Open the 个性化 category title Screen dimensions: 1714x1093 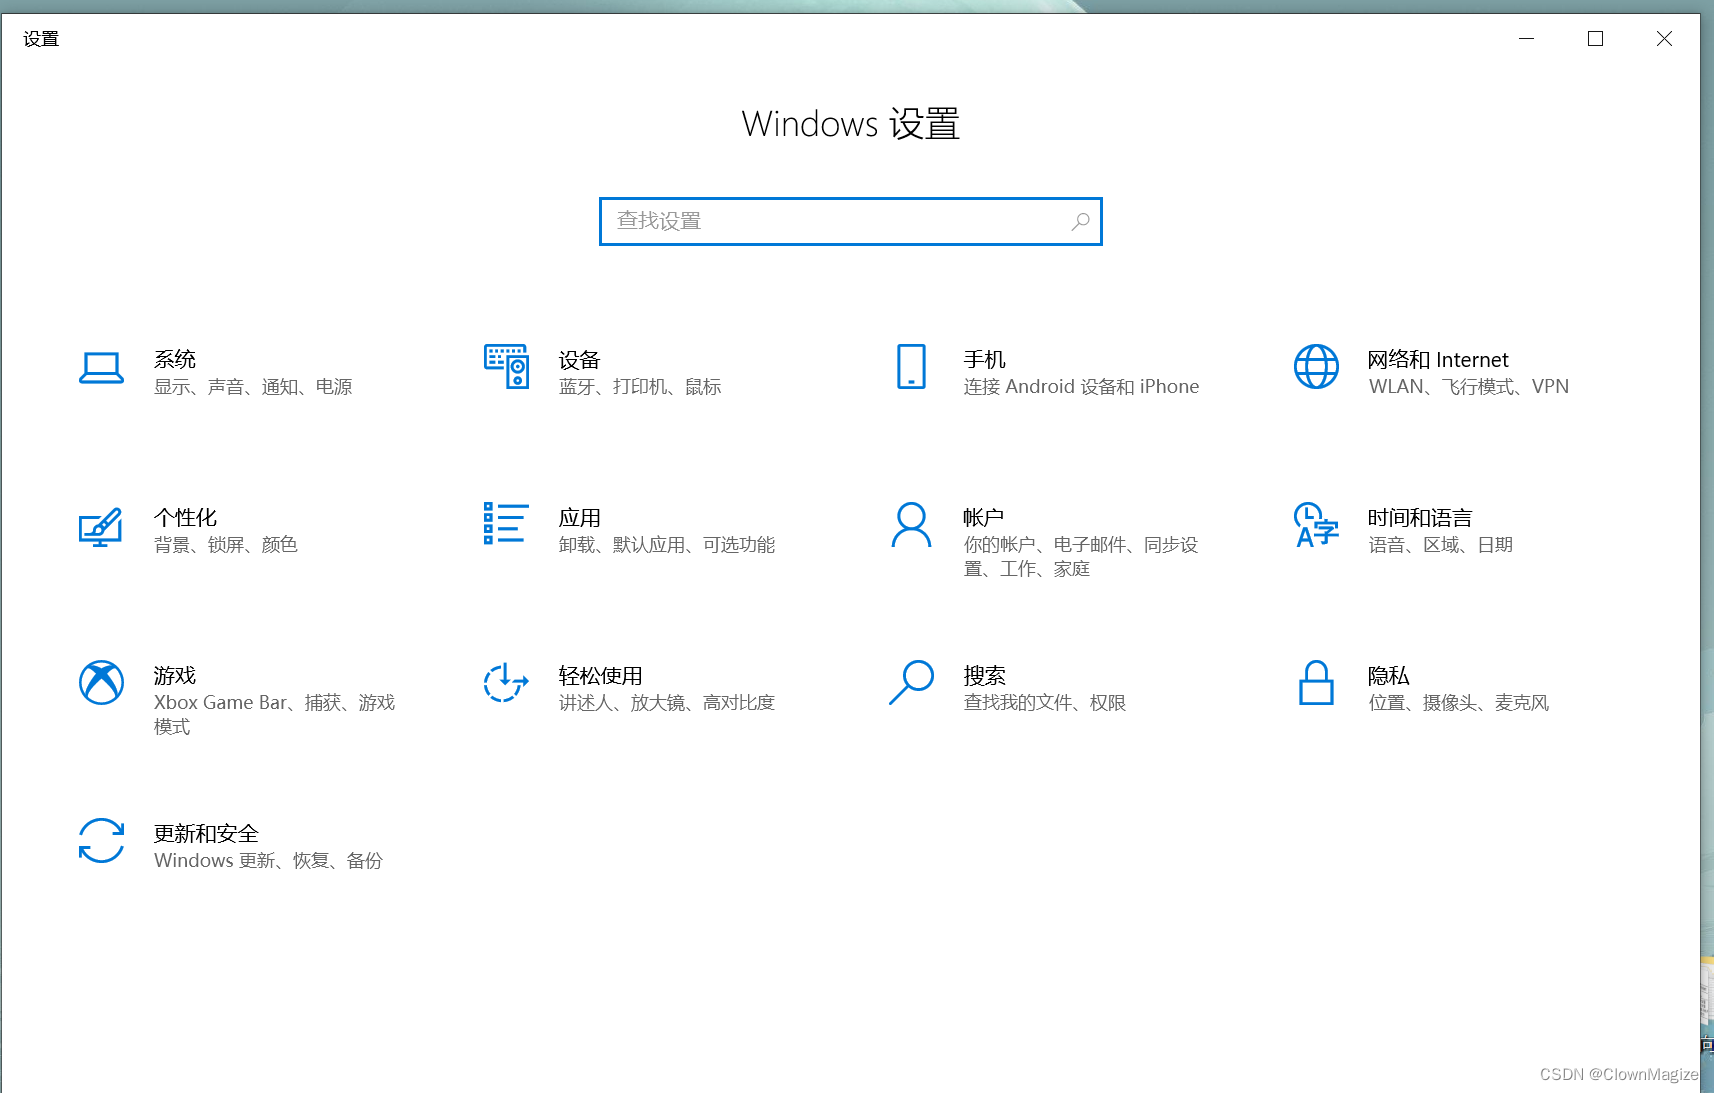pos(185,517)
